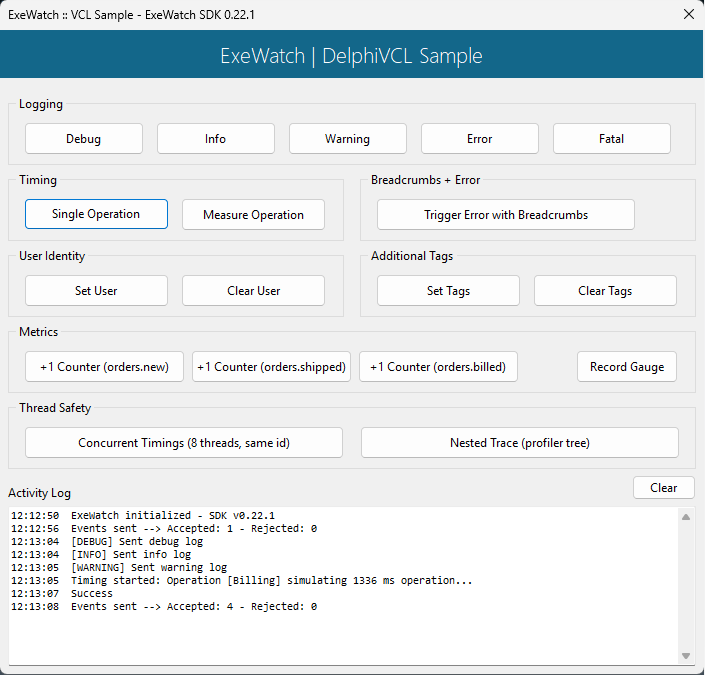Click the Info logging button
Viewport: 705px width, 675px height.
(x=216, y=139)
